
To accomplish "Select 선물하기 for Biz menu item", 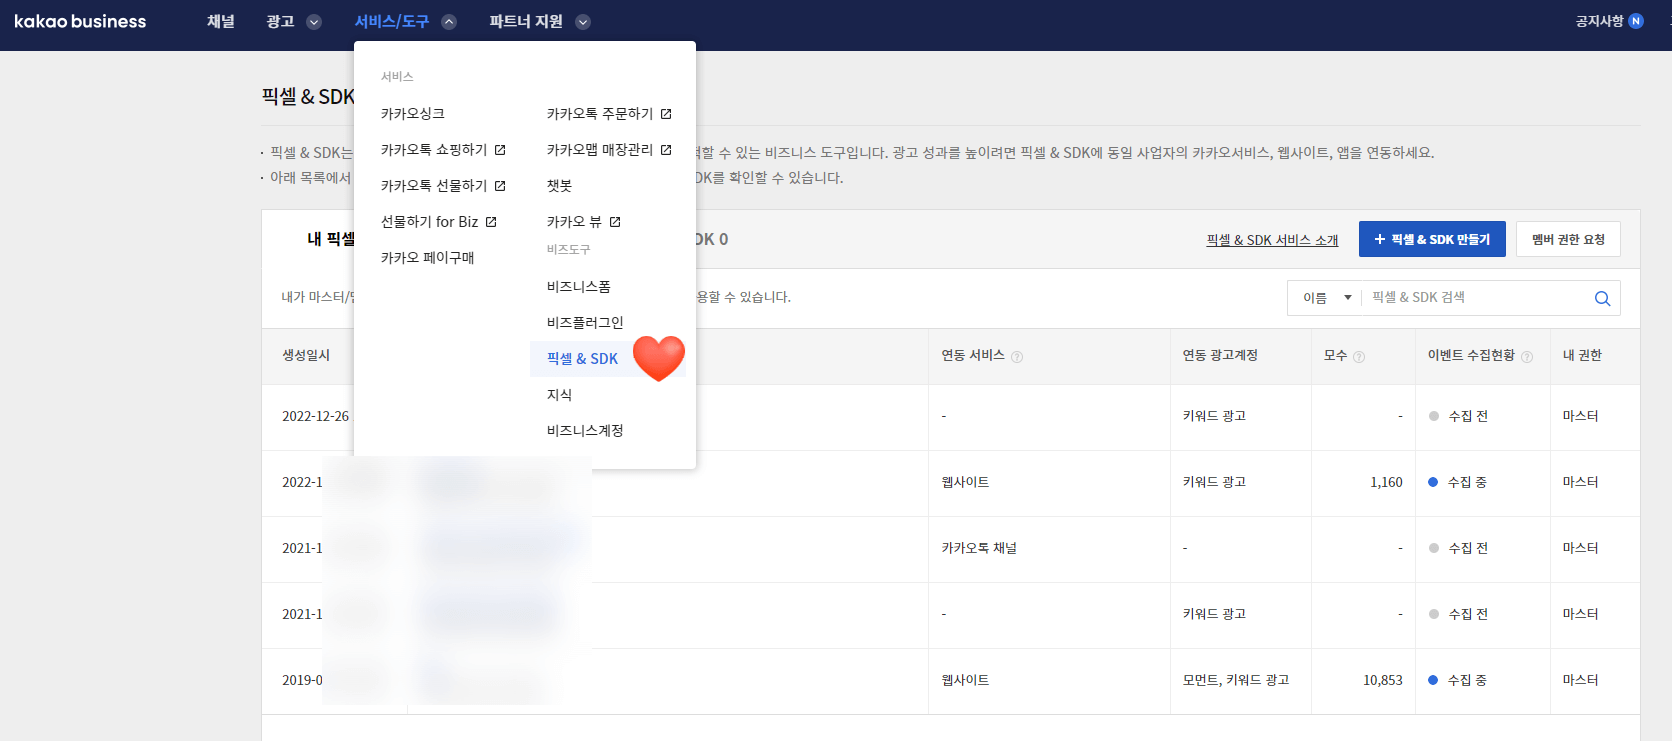I will 430,222.
